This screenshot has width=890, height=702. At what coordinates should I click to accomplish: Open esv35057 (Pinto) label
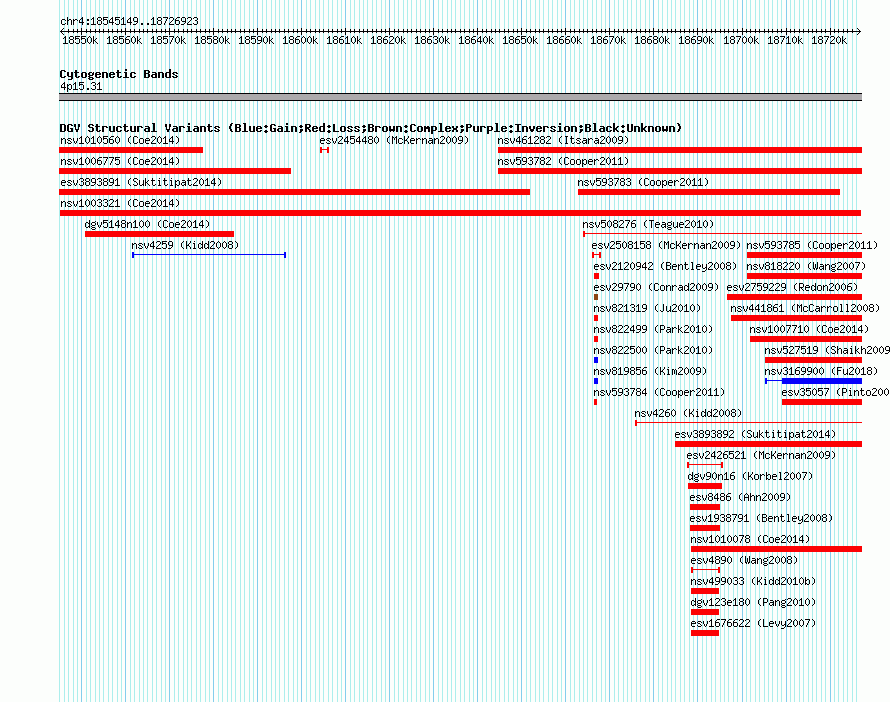[x=836, y=392]
